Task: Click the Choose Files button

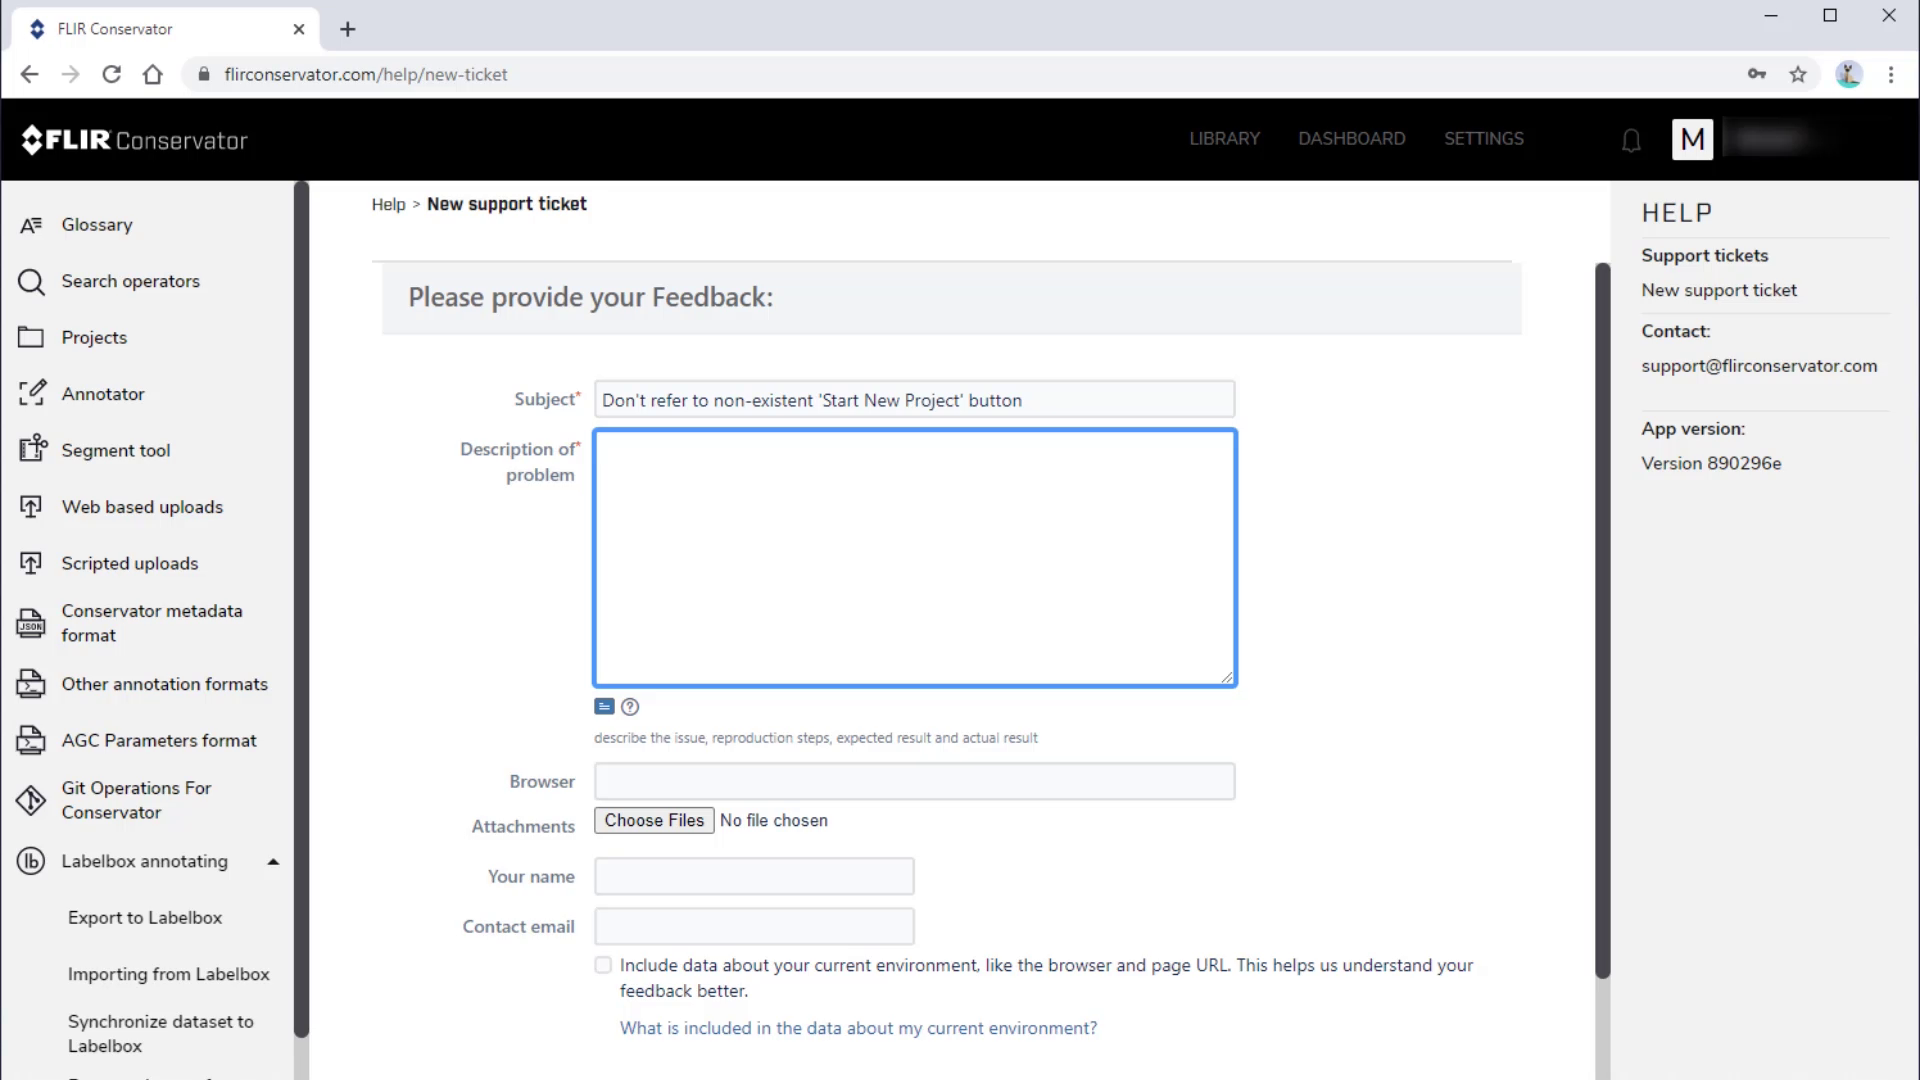Action: pos(654,820)
